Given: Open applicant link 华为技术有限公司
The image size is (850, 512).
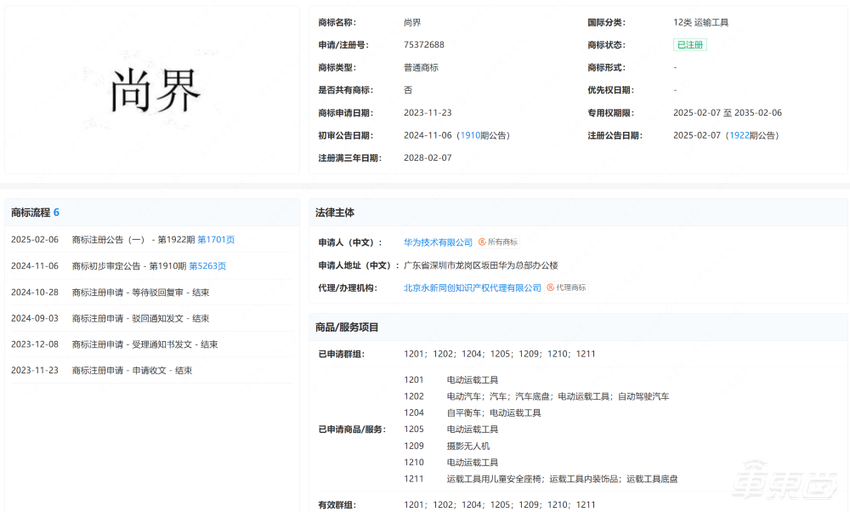Looking at the screenshot, I should pos(438,242).
